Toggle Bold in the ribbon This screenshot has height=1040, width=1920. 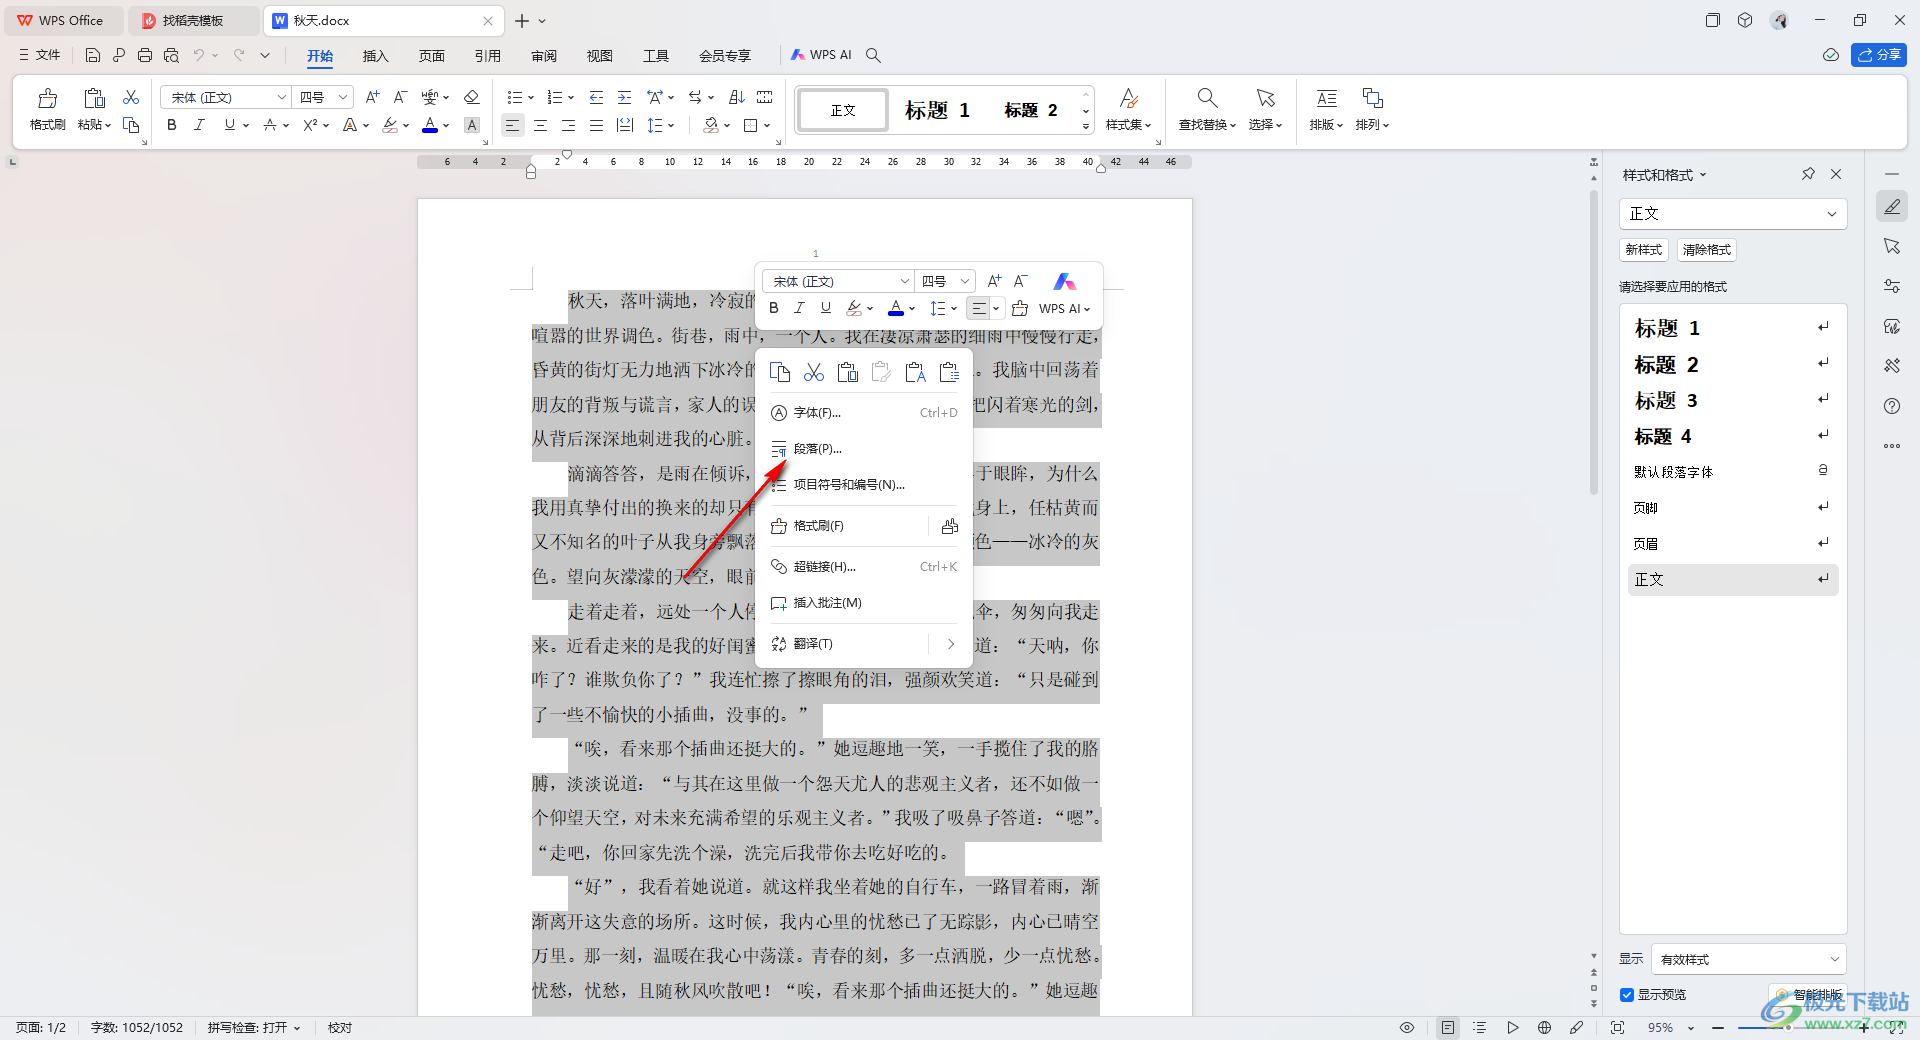(x=172, y=125)
